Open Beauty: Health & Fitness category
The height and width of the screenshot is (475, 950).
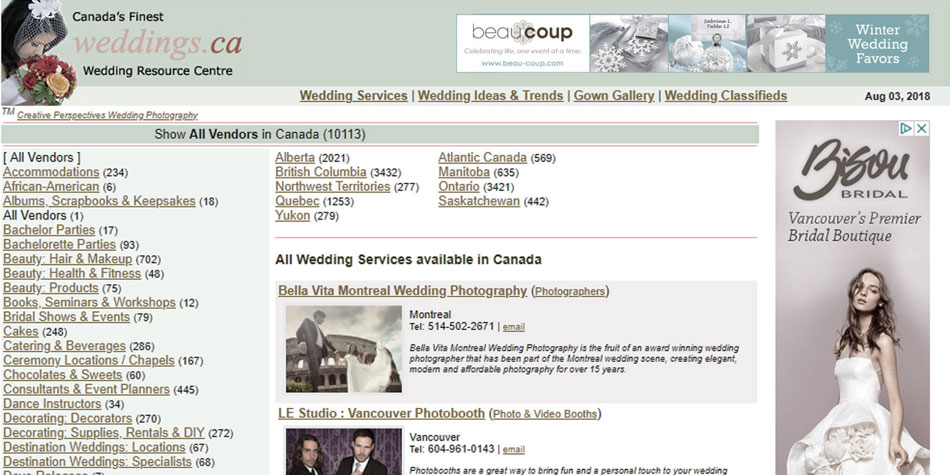[x=72, y=274]
